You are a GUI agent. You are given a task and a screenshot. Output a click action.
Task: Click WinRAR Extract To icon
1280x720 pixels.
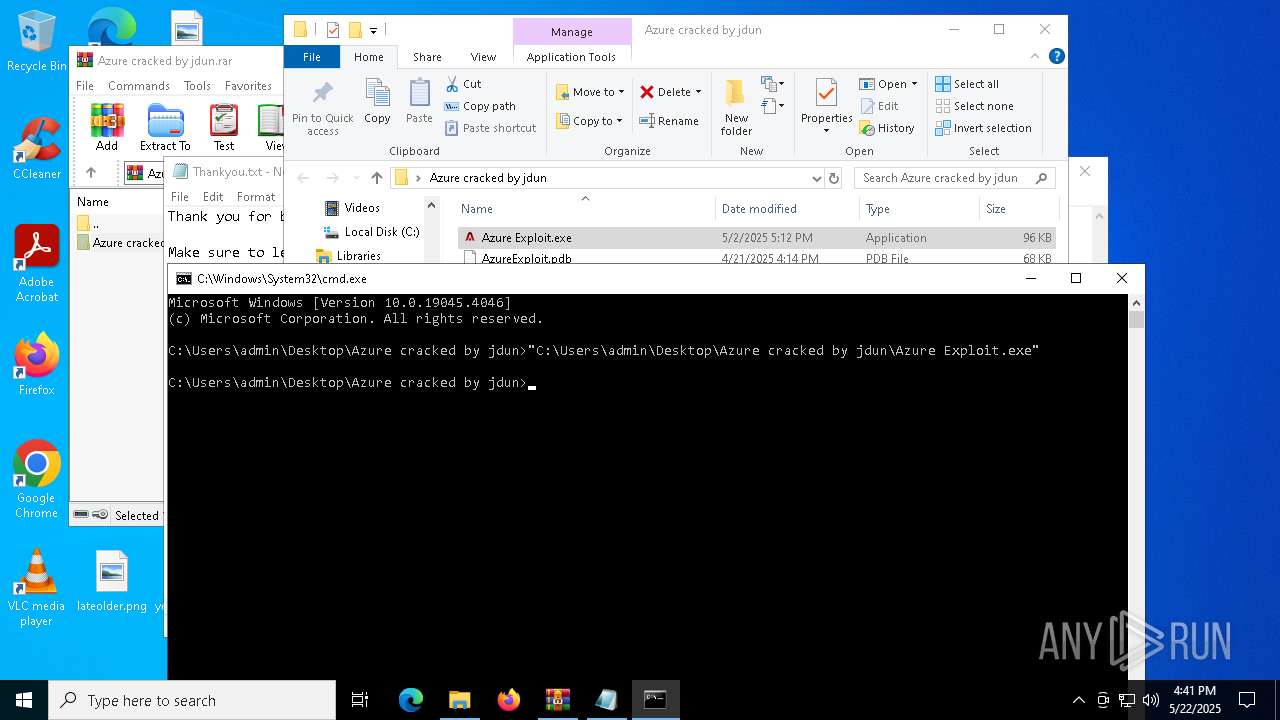pos(165,127)
